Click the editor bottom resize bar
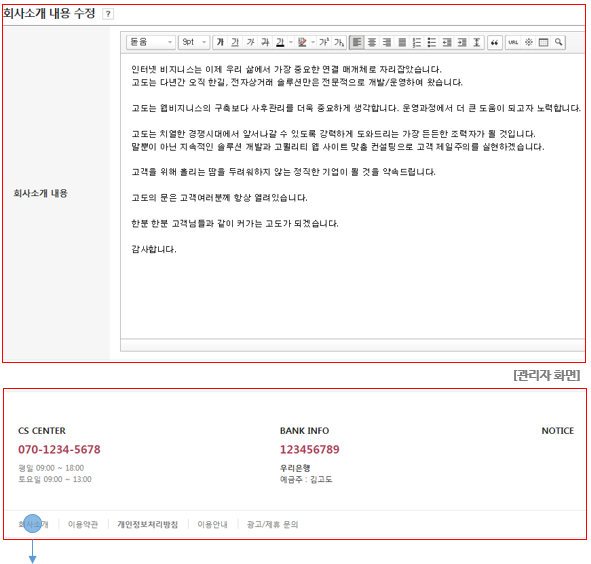This screenshot has width=591, height=564. (x=352, y=345)
